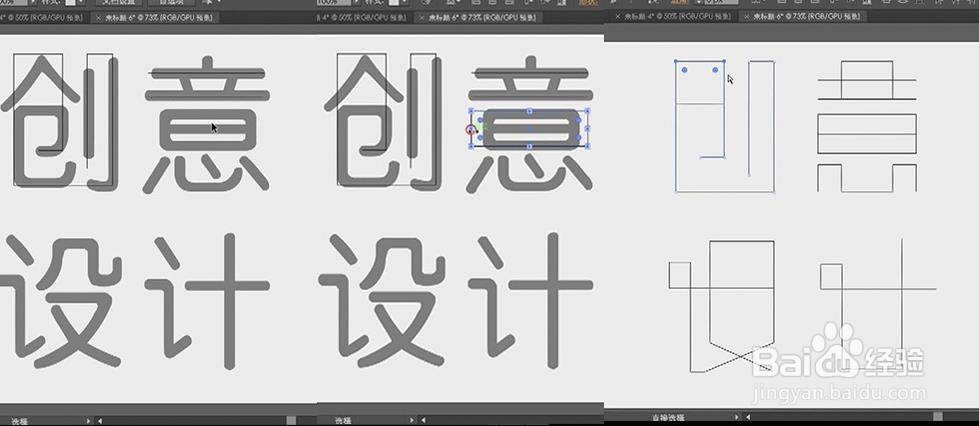In left panel, click the horizontal scrollbar left arrow
Viewport: 979px width, 426px height.
point(100,421)
